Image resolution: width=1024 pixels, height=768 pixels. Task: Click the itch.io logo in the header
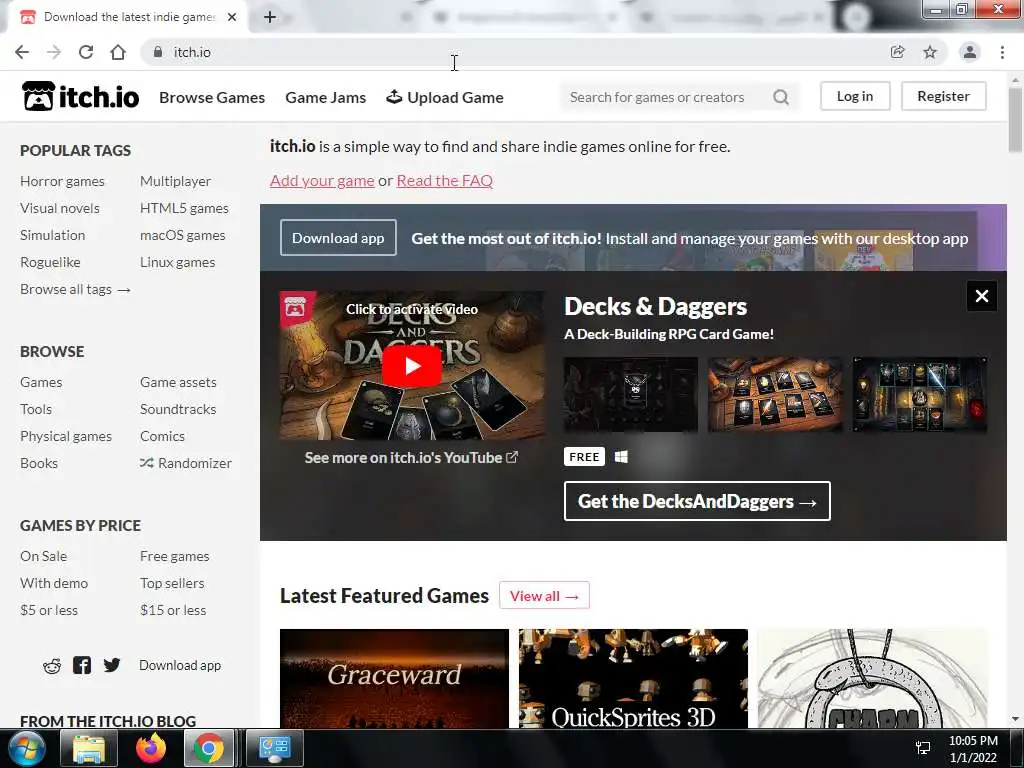[x=80, y=97]
